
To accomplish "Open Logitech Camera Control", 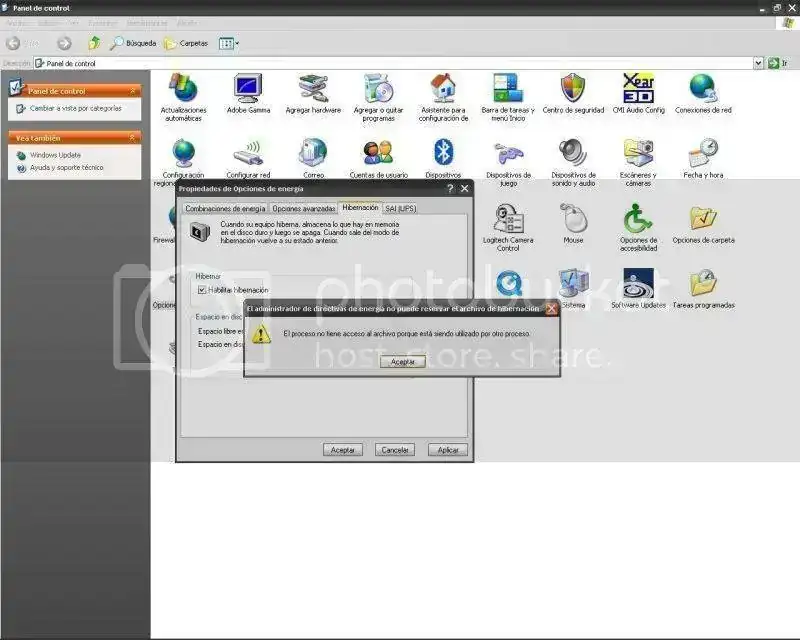I will [x=508, y=220].
